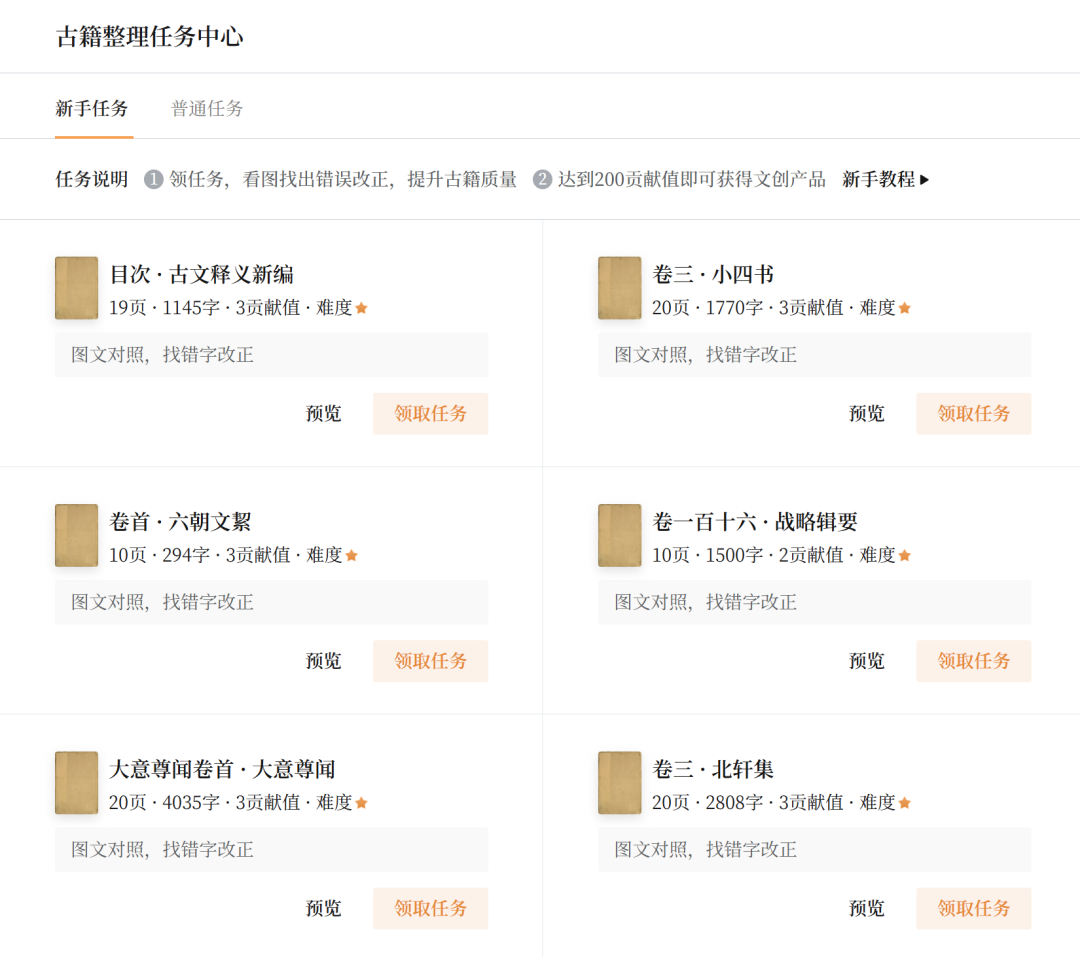Click the 古籍整理任务中心 page title
Viewport: 1080px width, 957px height.
click(150, 37)
